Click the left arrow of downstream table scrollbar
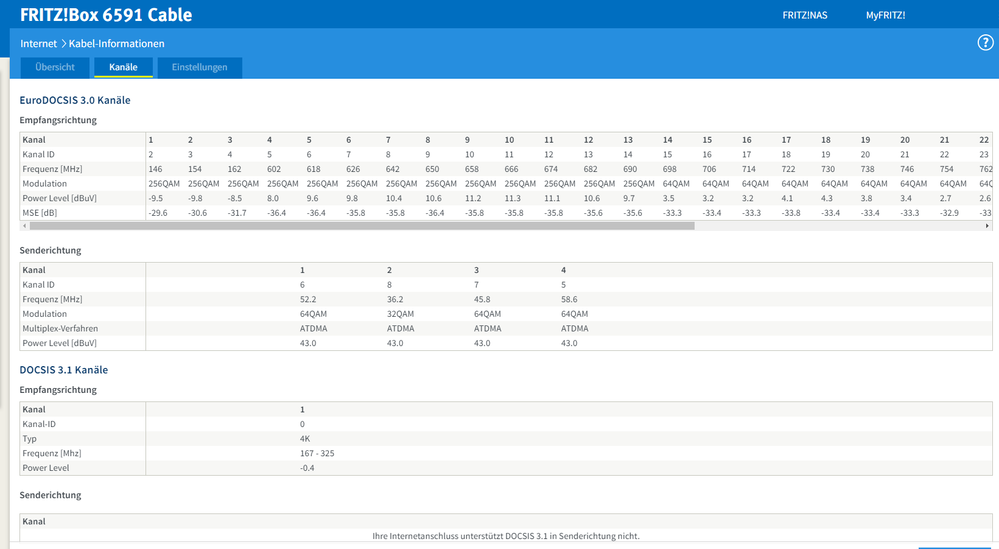Image resolution: width=999 pixels, height=549 pixels. [24, 225]
